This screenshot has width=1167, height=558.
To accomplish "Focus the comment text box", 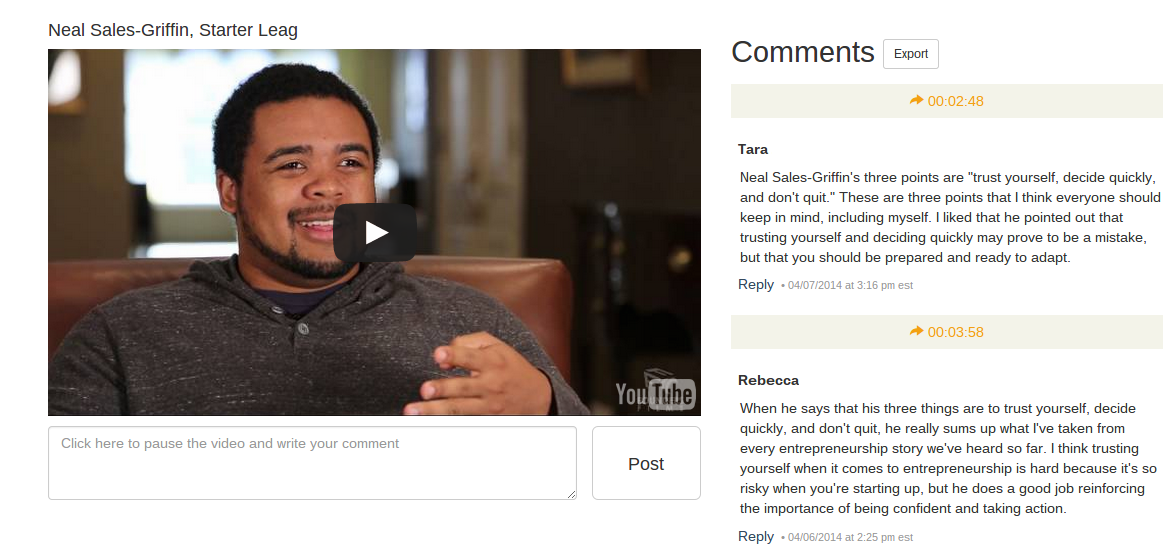I will 313,463.
